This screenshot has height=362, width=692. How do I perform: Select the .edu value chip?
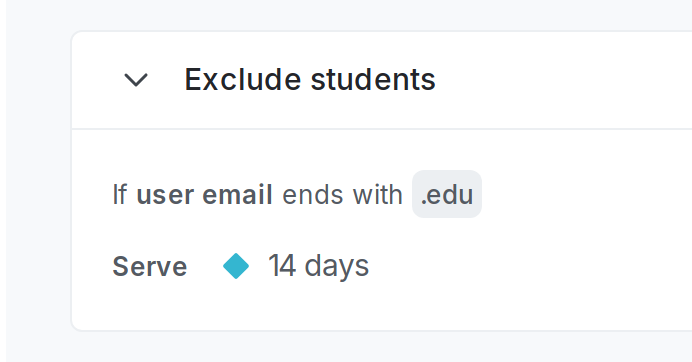coord(447,194)
